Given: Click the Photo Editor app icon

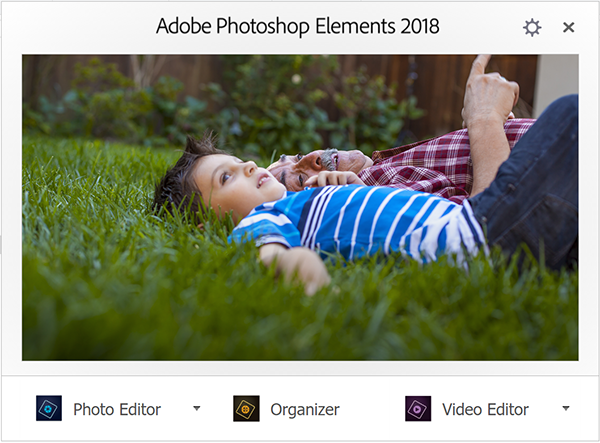Looking at the screenshot, I should coord(49,409).
